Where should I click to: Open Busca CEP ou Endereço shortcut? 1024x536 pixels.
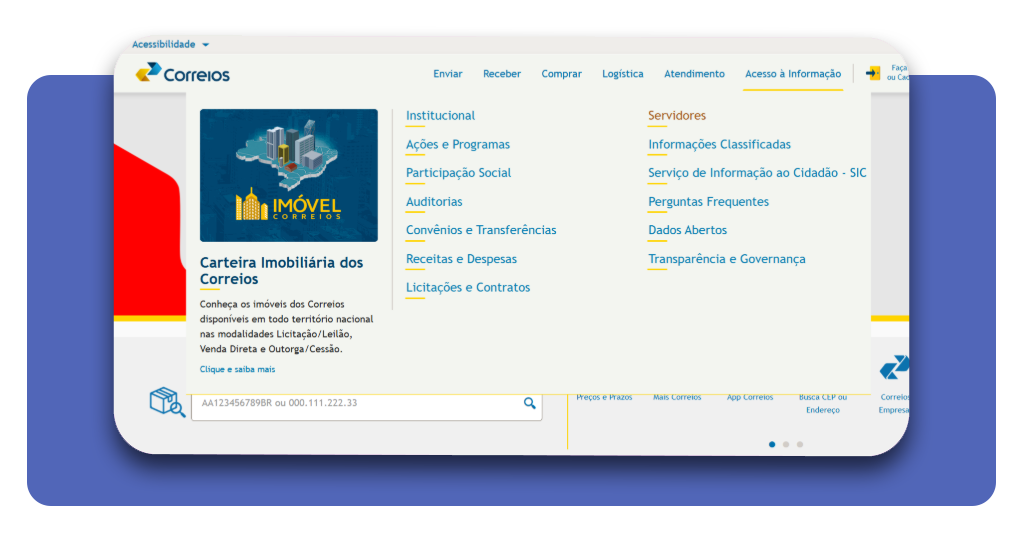coord(823,403)
